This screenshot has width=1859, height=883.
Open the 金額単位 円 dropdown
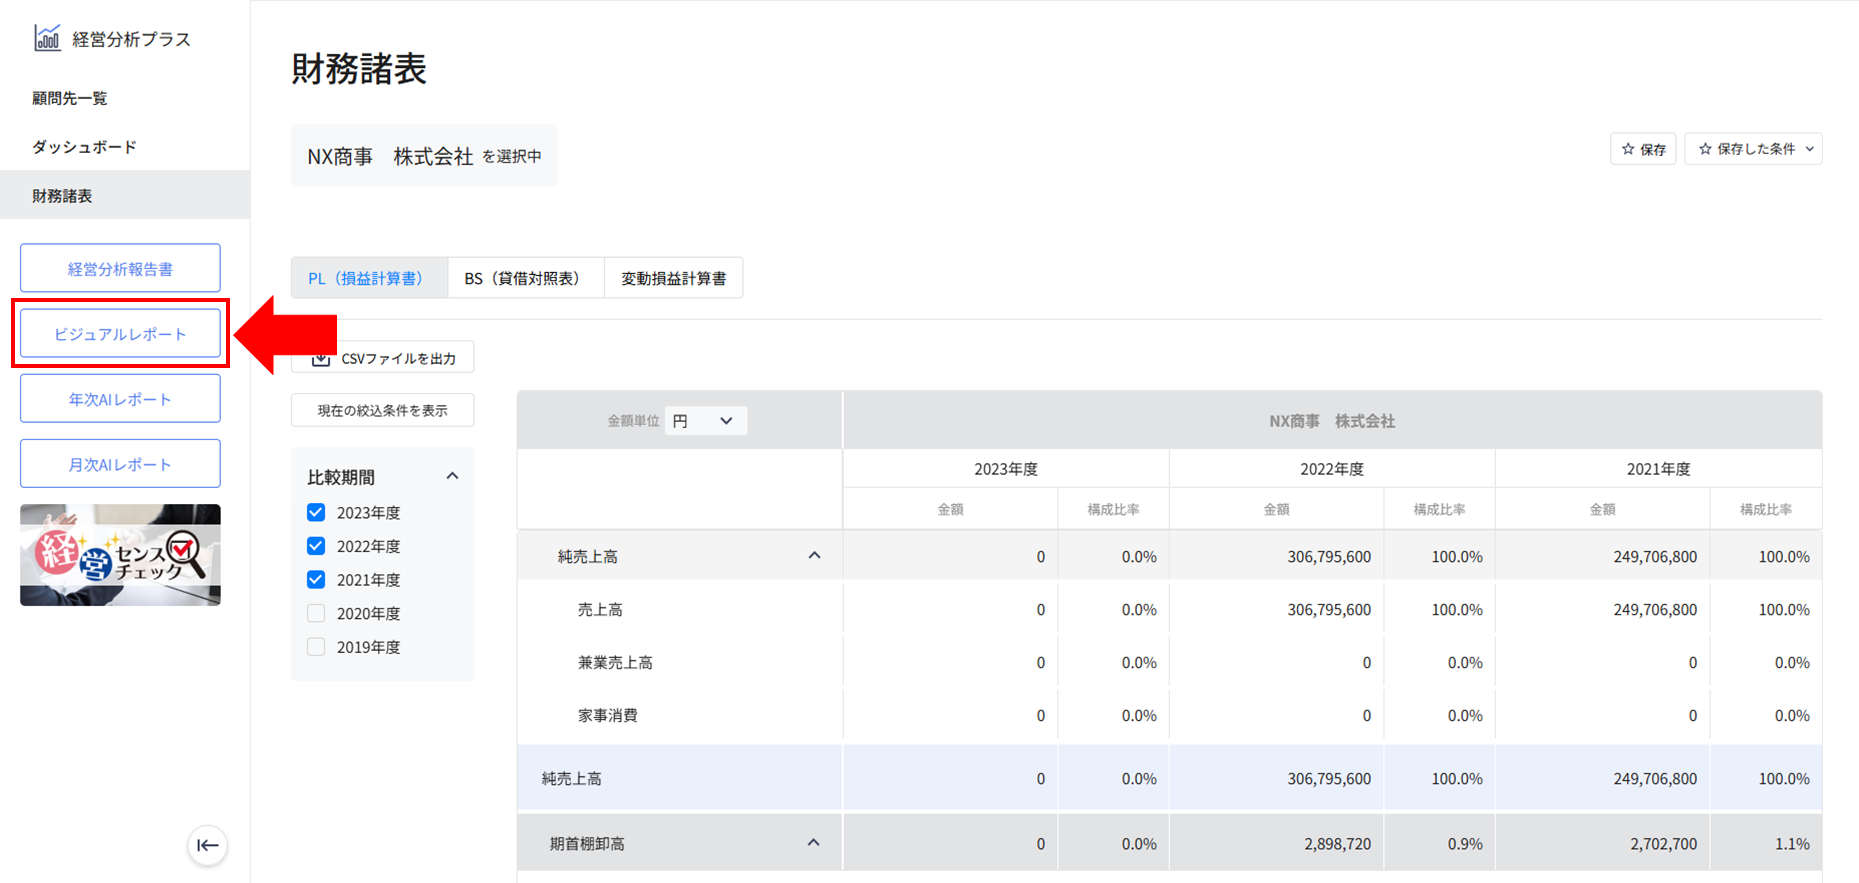point(705,421)
